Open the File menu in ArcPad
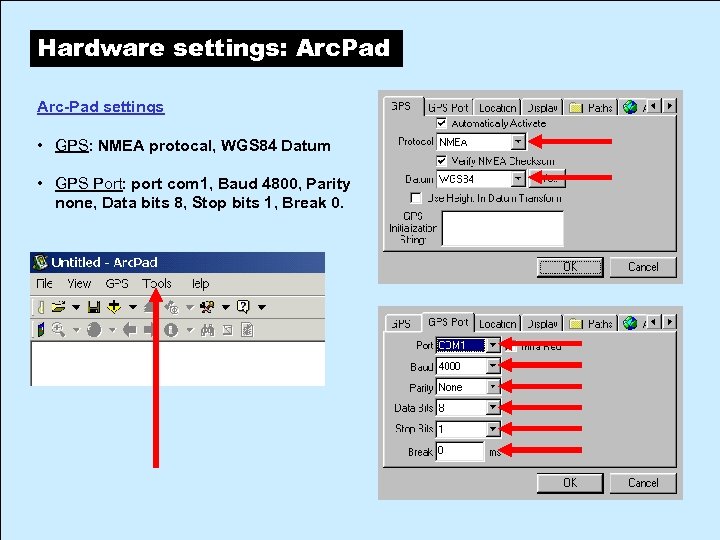The height and width of the screenshot is (540, 720). [44, 284]
